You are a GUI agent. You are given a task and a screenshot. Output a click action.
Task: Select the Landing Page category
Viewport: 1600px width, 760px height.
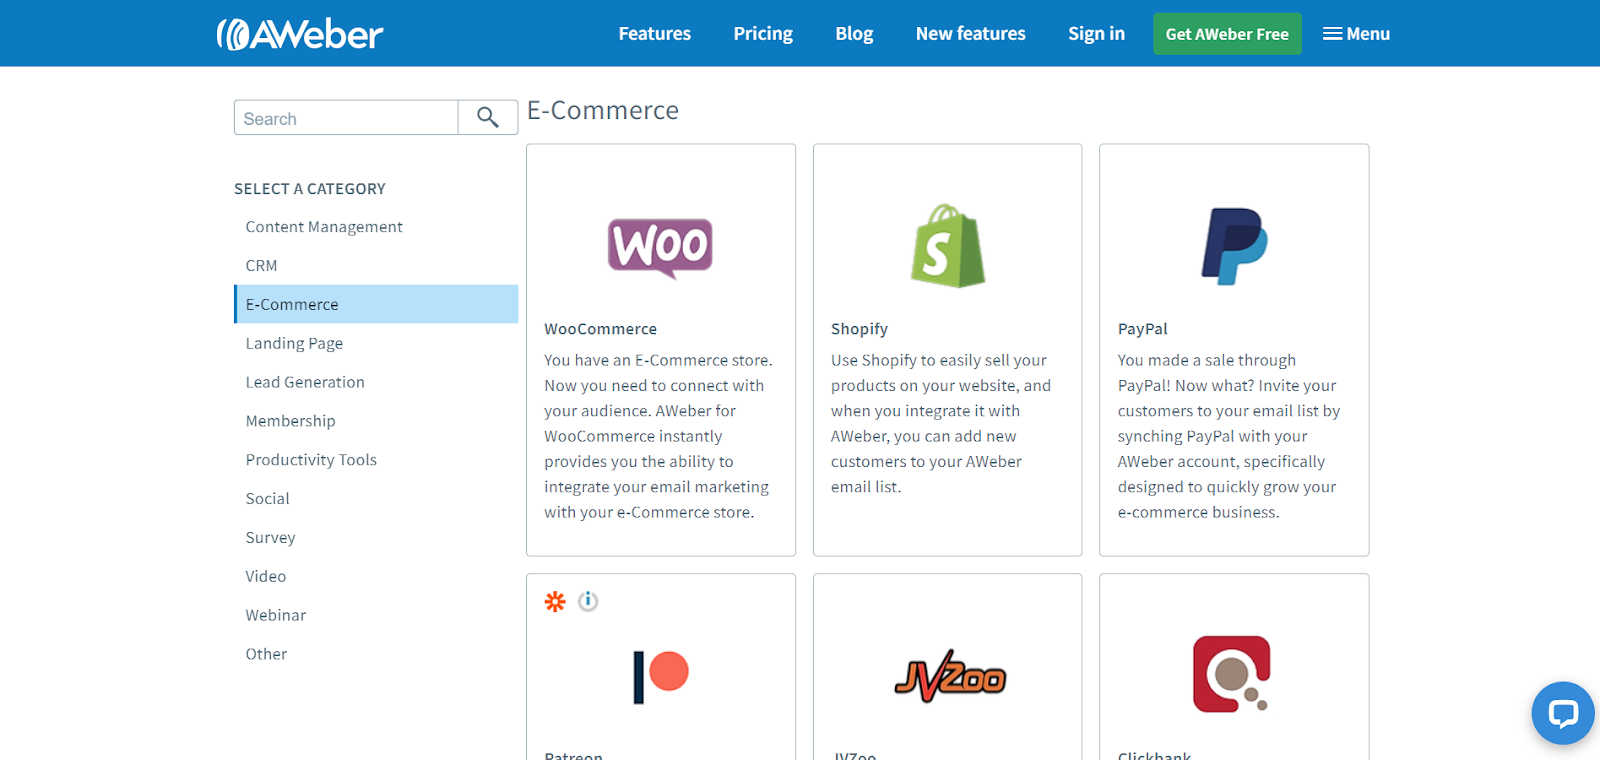[294, 343]
